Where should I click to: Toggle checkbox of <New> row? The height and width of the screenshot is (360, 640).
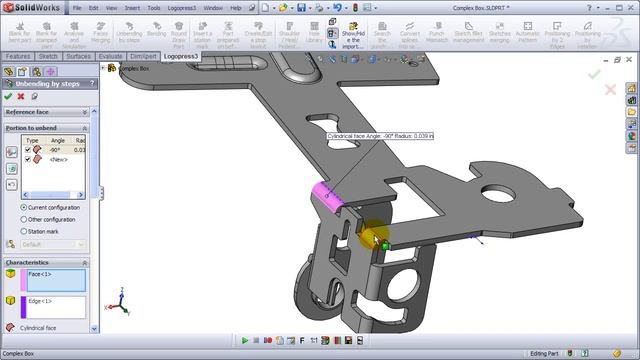28,159
